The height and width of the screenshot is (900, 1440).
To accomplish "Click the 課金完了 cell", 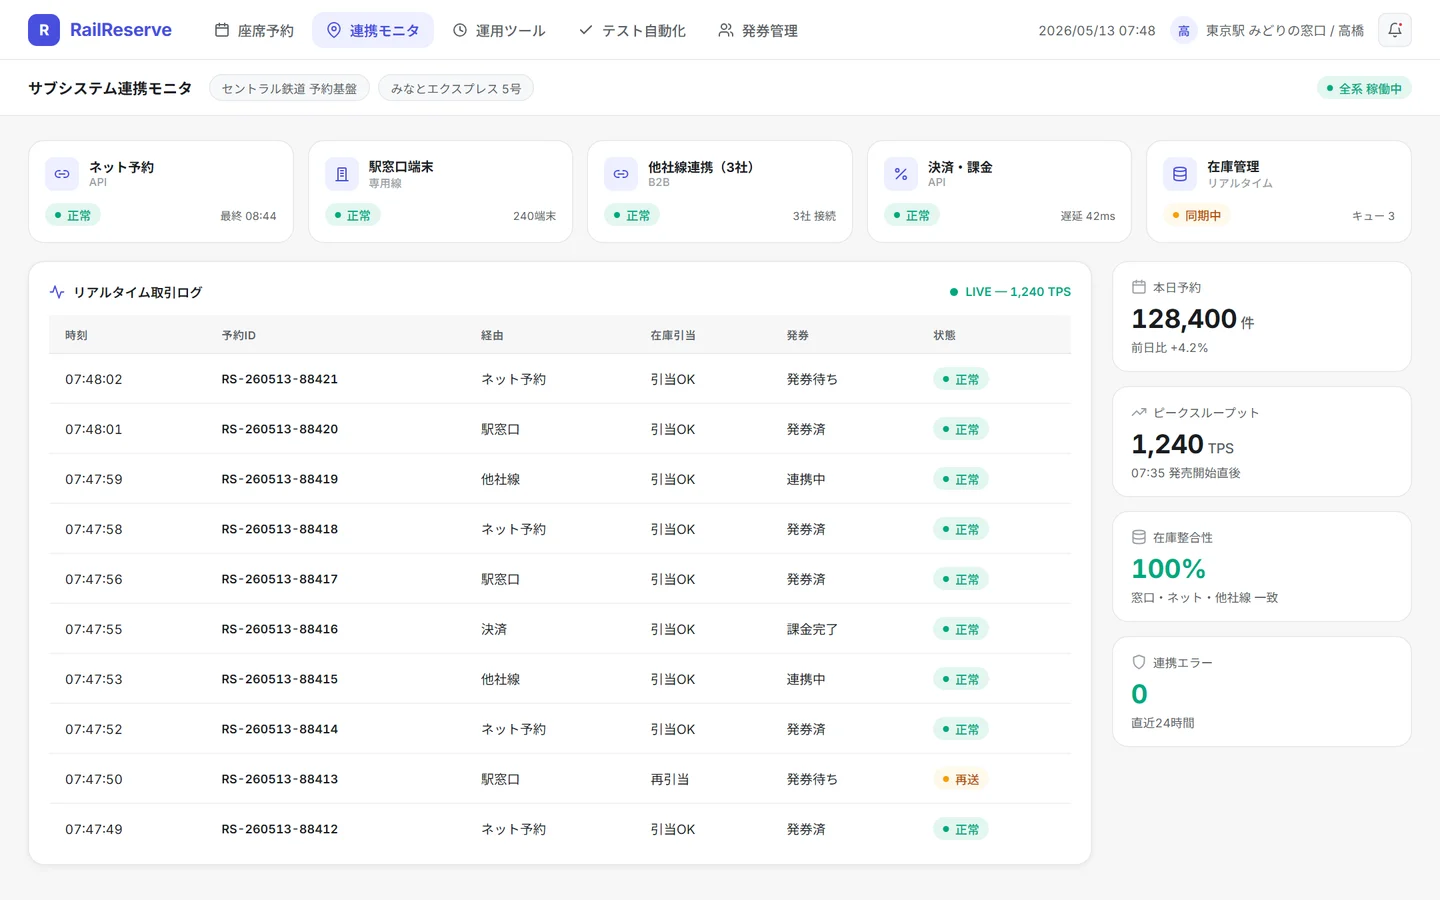I will tap(812, 629).
